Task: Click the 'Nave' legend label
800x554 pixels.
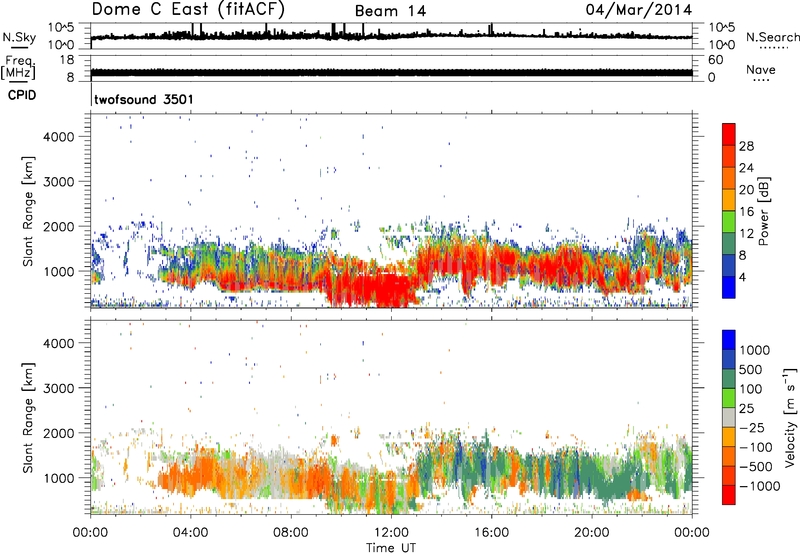Action: 761,70
